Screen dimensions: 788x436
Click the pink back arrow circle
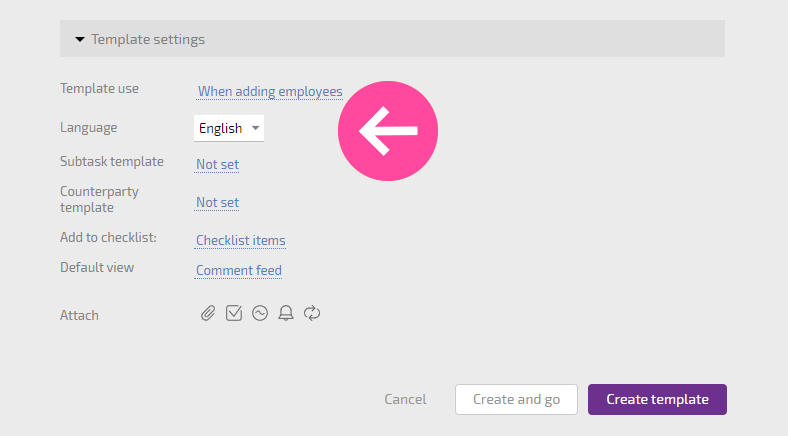(x=388, y=131)
